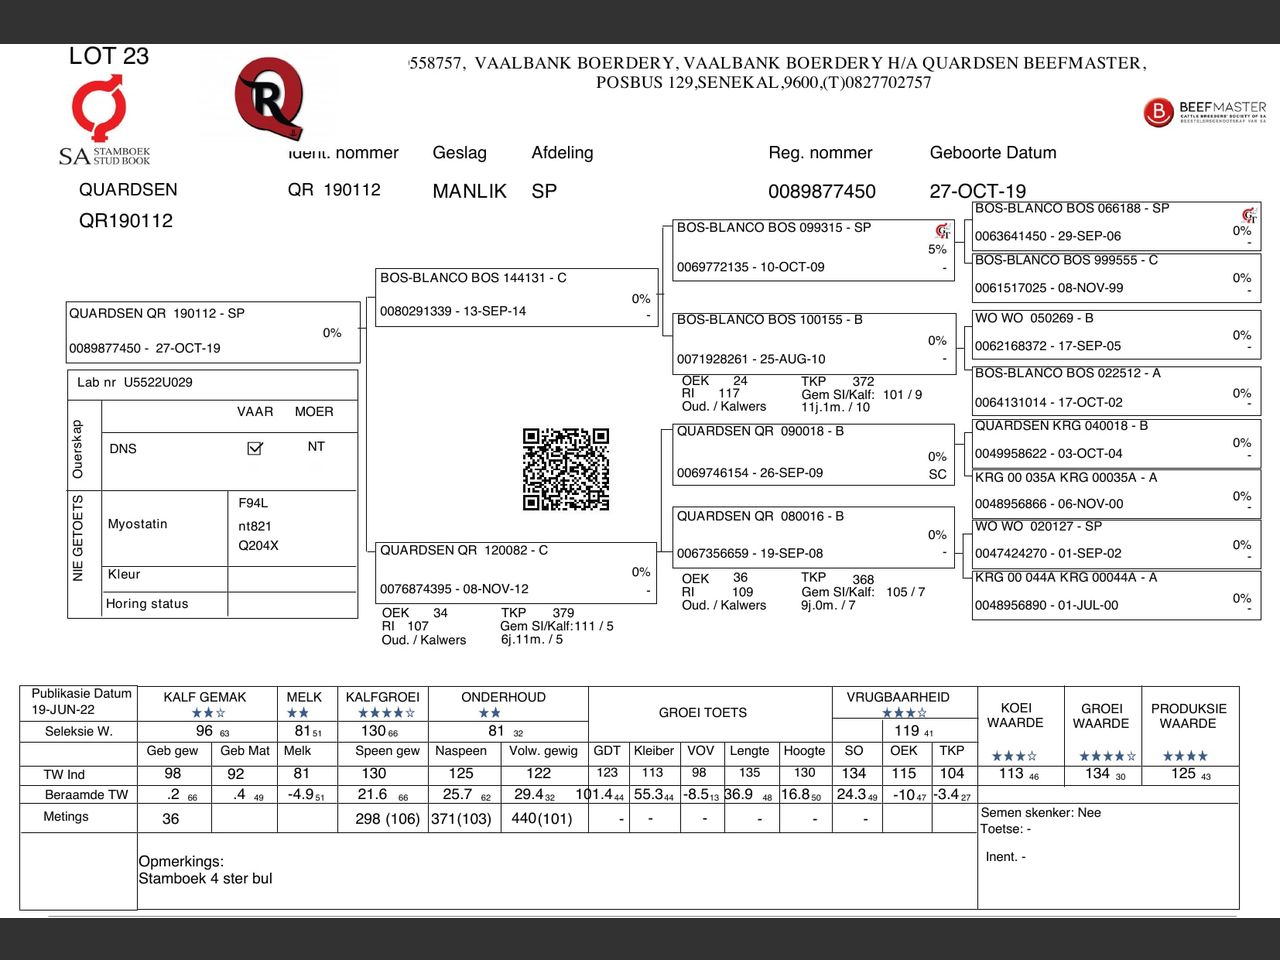
Task: Click the NT value under MOER
Action: [316, 447]
